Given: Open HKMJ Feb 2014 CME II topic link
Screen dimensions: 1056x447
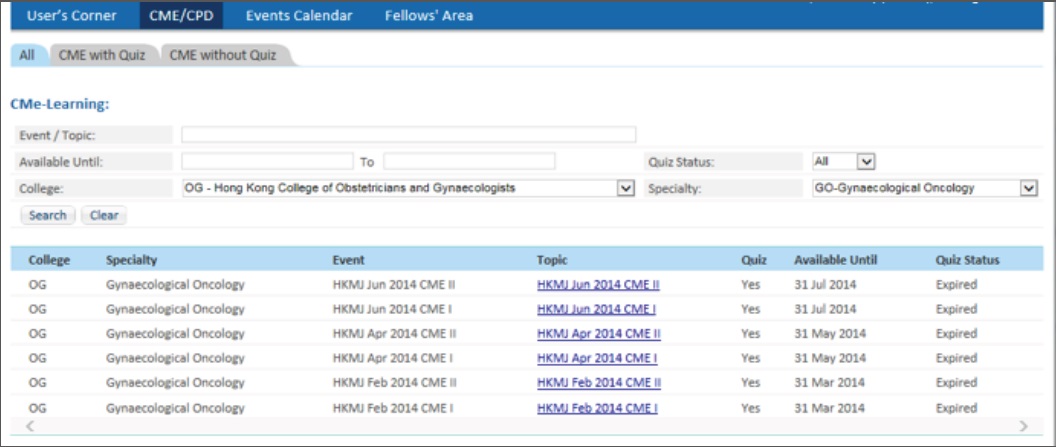Looking at the screenshot, I should click(x=599, y=383).
